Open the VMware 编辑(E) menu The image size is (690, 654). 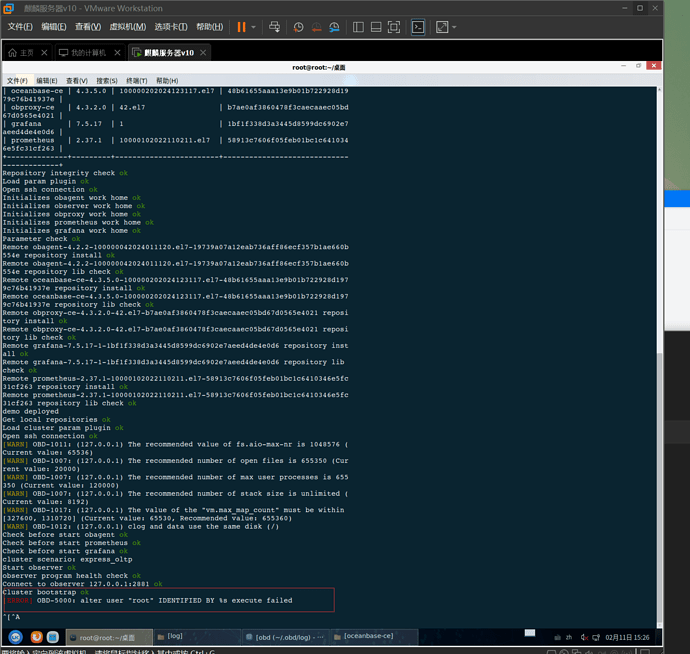pos(54,27)
